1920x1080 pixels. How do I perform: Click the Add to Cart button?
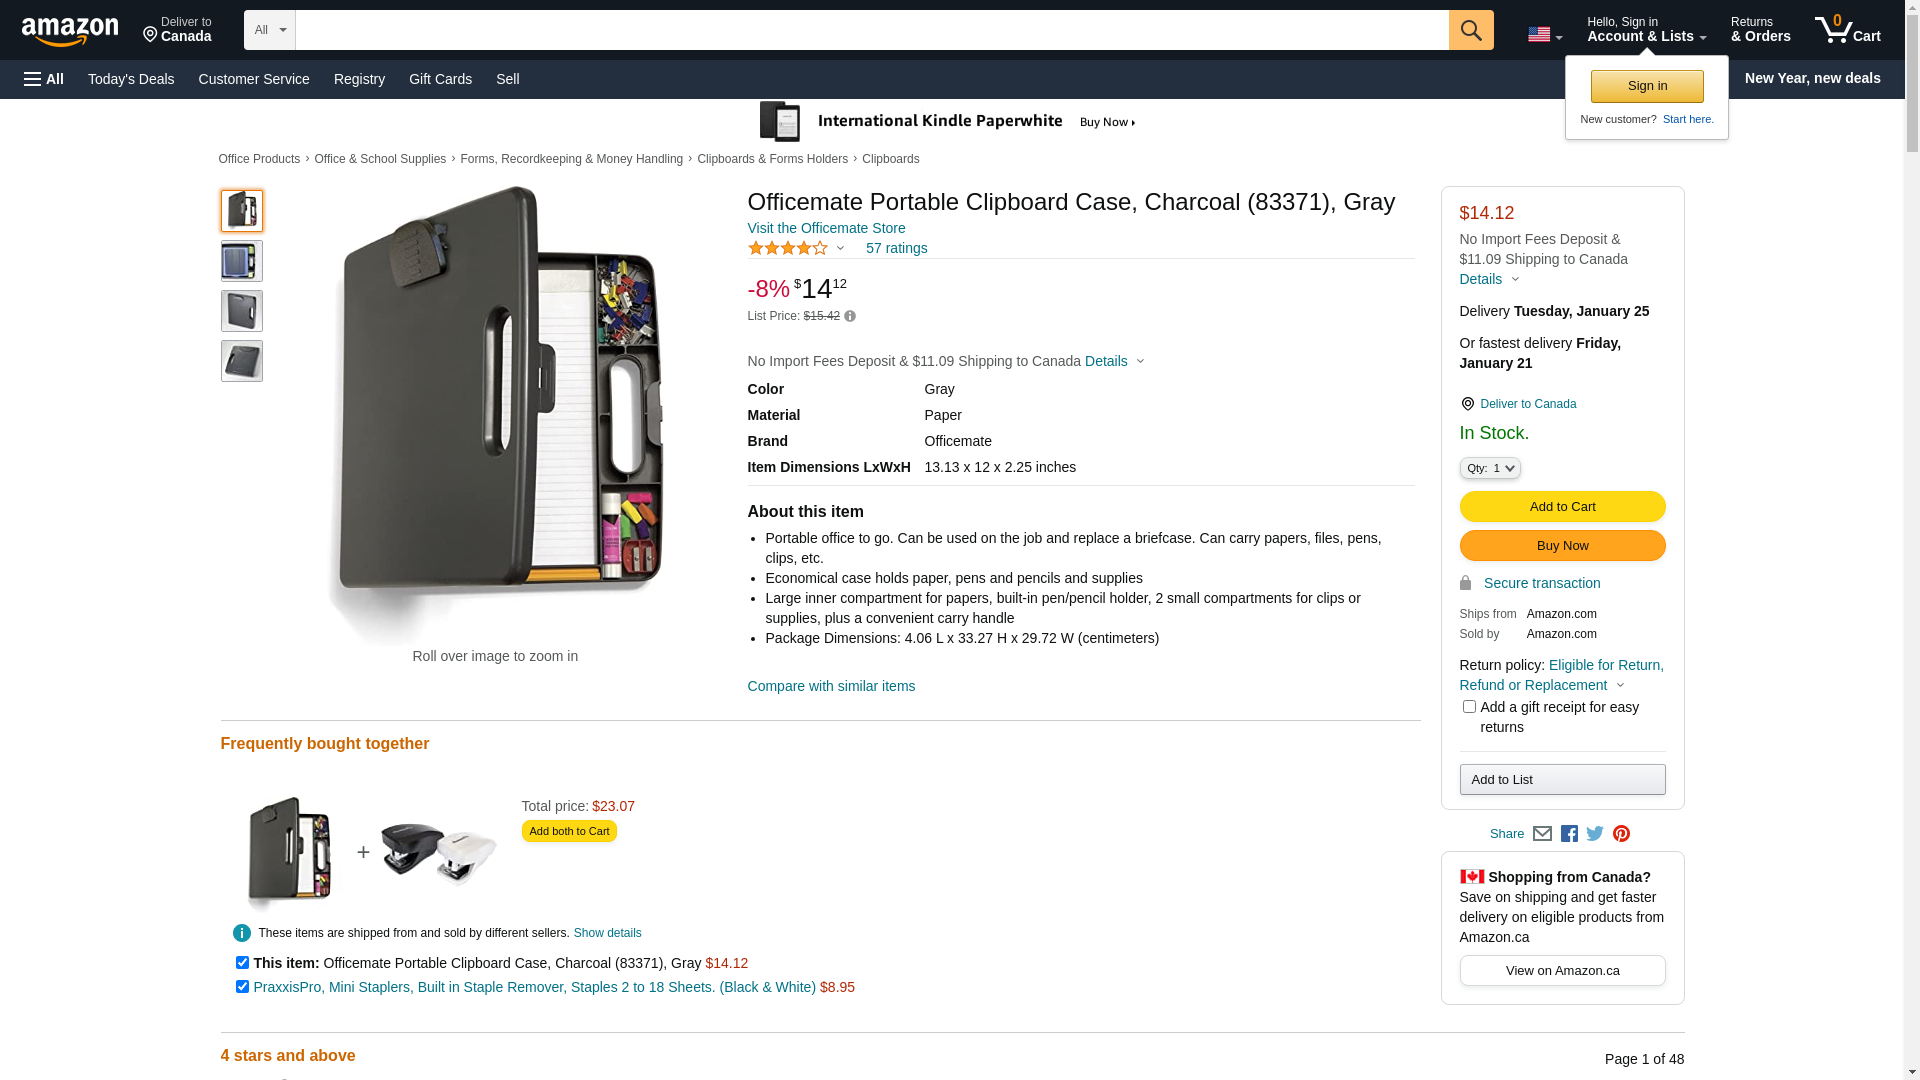coord(1562,507)
